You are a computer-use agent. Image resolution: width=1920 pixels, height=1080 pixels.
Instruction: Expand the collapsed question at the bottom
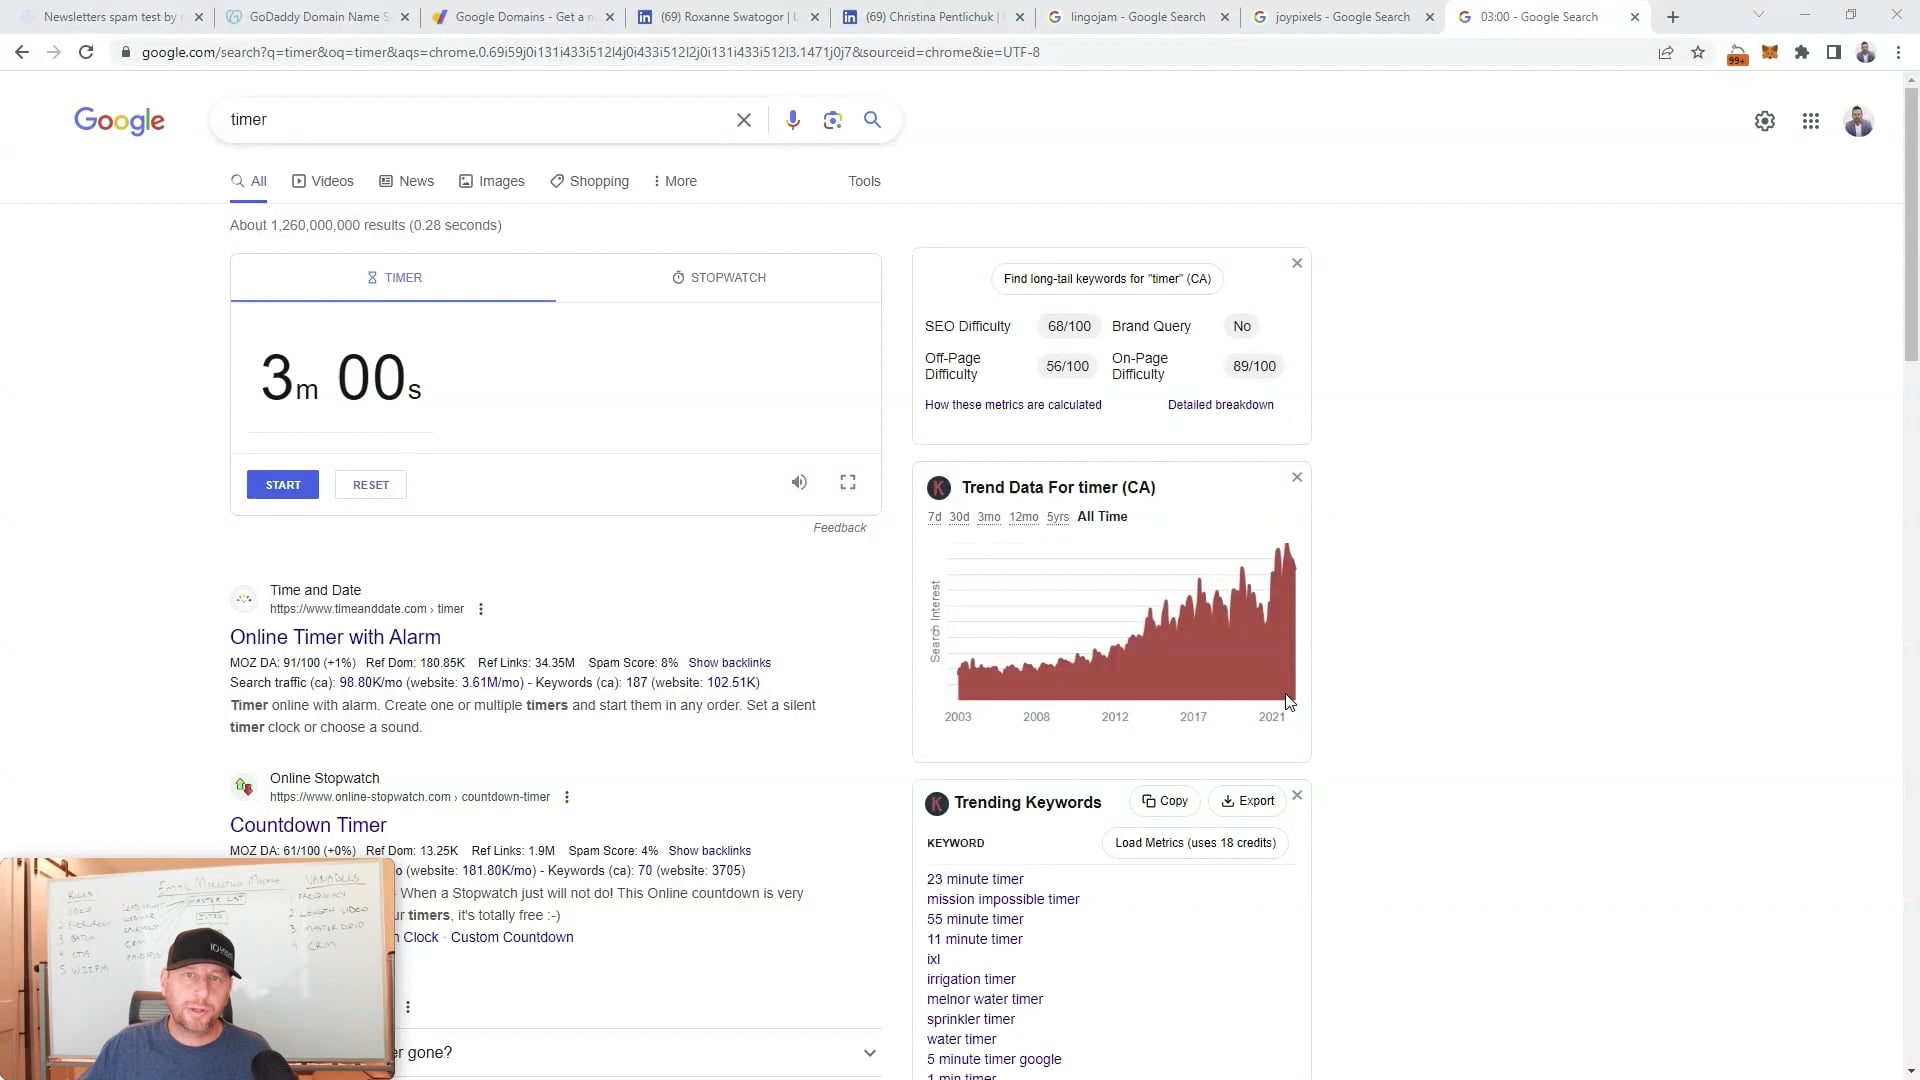point(869,1052)
